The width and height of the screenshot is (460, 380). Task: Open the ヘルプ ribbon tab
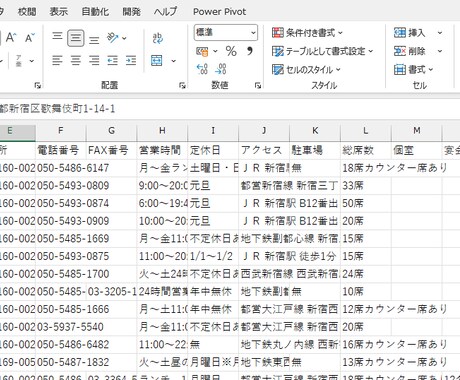pos(166,12)
